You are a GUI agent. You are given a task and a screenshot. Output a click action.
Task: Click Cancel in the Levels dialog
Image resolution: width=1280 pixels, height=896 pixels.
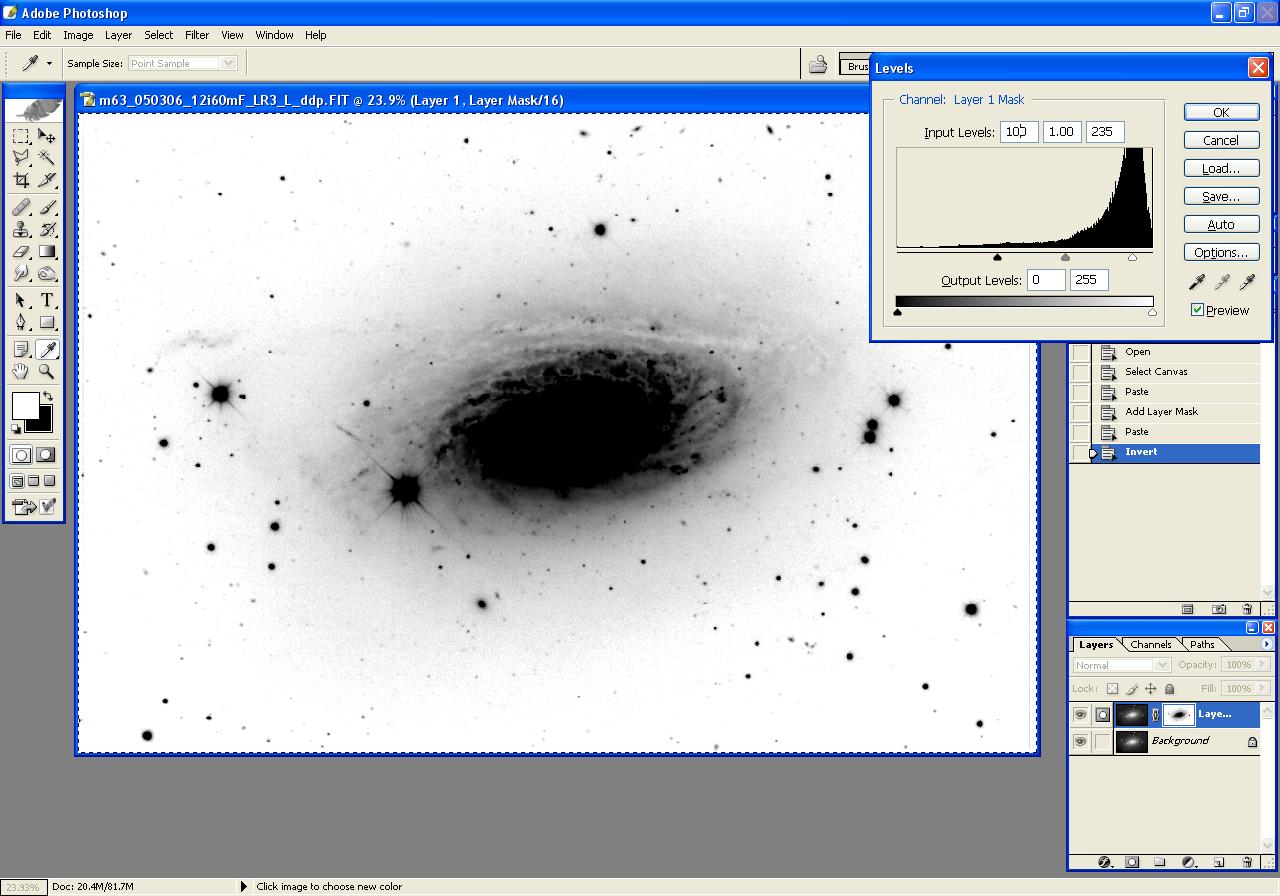pos(1221,141)
